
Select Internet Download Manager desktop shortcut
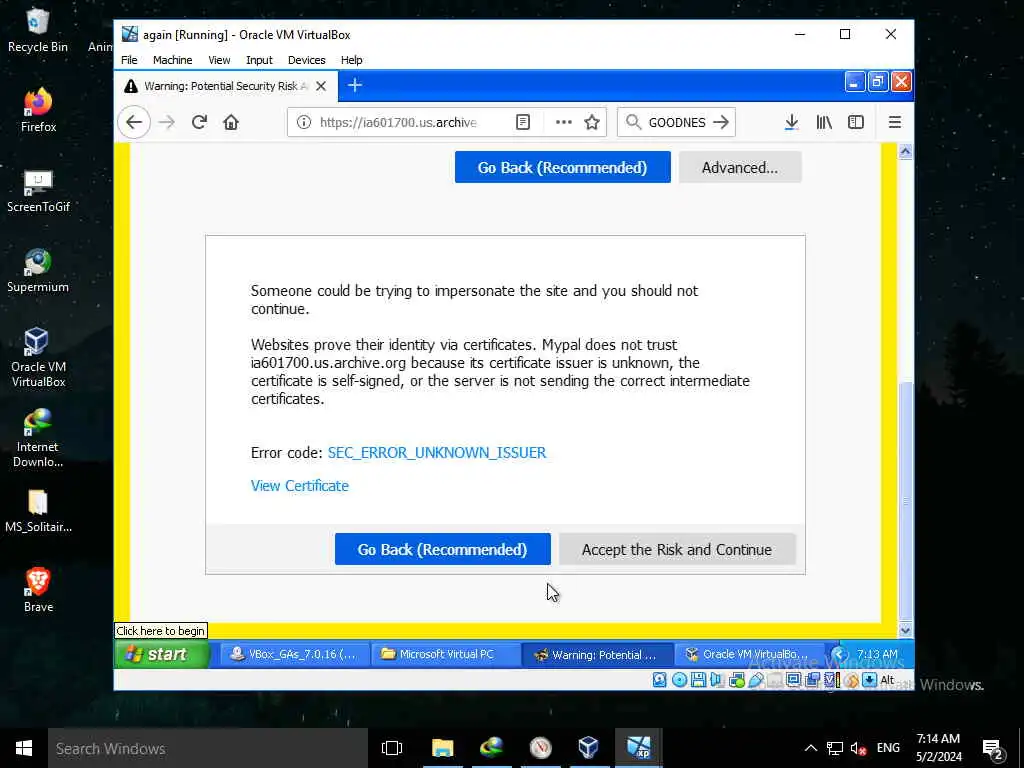click(x=38, y=438)
